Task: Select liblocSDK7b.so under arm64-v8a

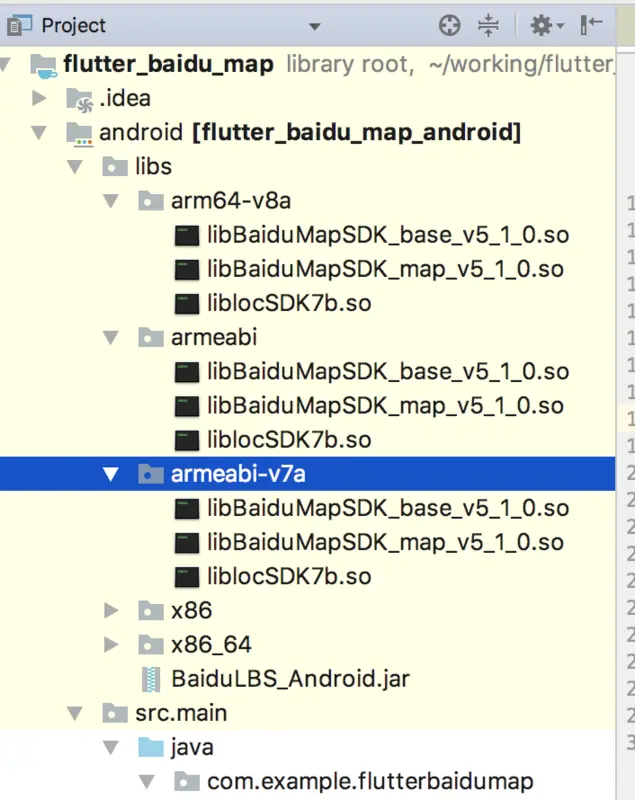Action: pos(308,304)
